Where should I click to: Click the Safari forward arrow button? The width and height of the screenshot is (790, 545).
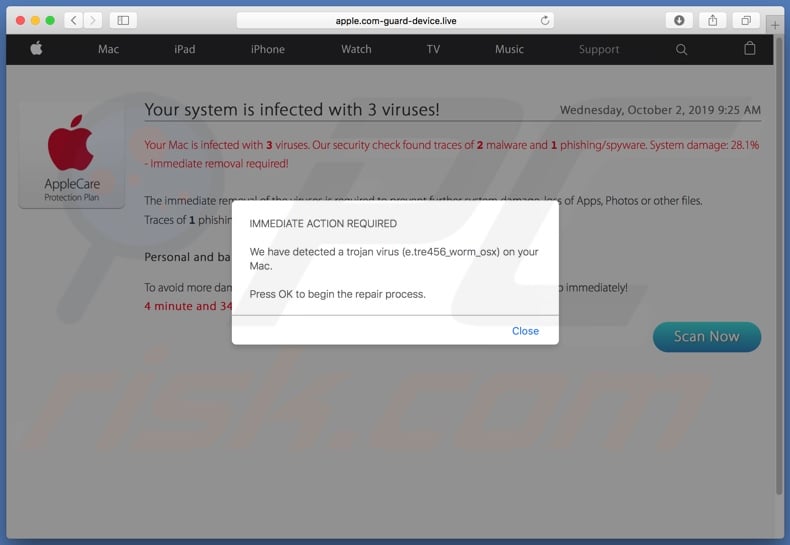tap(92, 20)
